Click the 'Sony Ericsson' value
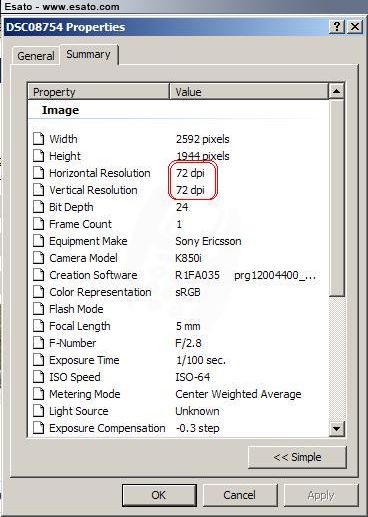Viewport: 368px width, 517px height. point(208,241)
